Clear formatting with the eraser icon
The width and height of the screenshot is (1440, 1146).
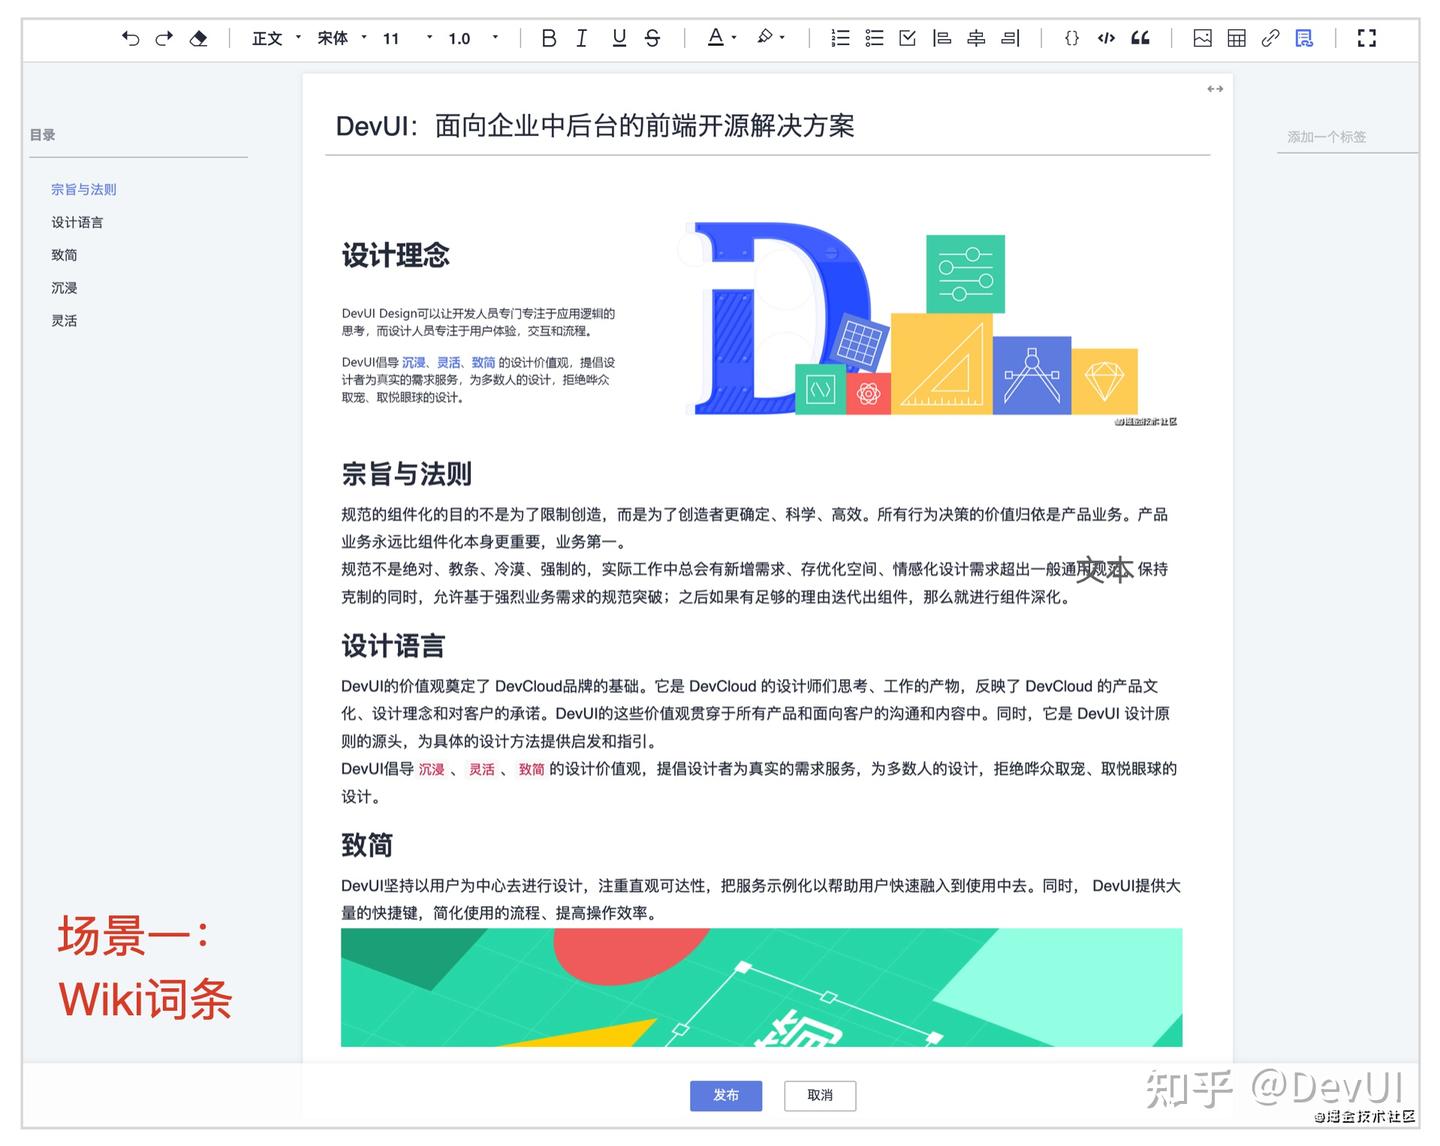[198, 38]
